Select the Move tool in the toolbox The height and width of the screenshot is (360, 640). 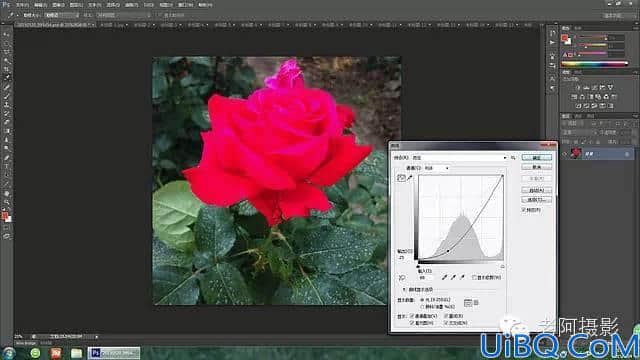click(x=6, y=34)
